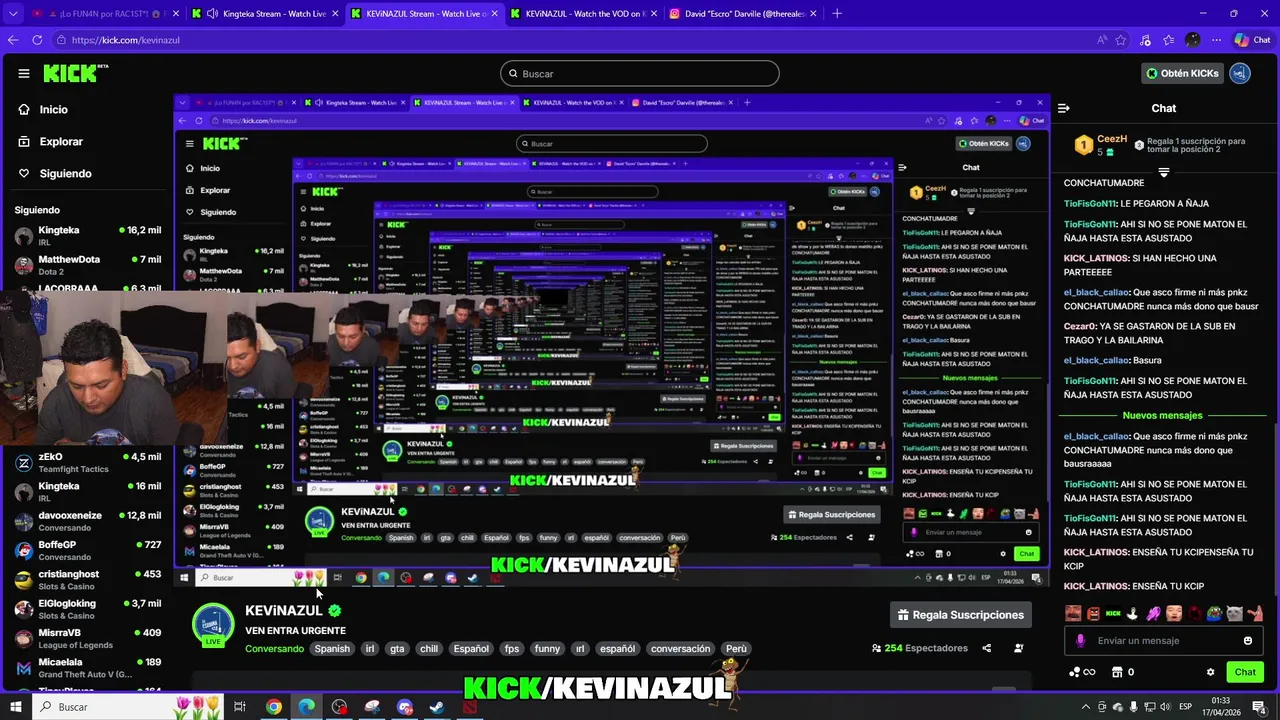The image size is (1280, 720).
Task: Open read aloud icon in address bar
Action: click(1102, 40)
